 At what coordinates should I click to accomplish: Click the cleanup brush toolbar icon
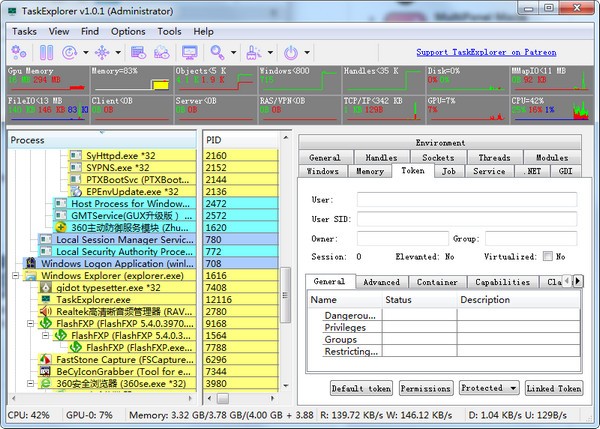coord(254,52)
